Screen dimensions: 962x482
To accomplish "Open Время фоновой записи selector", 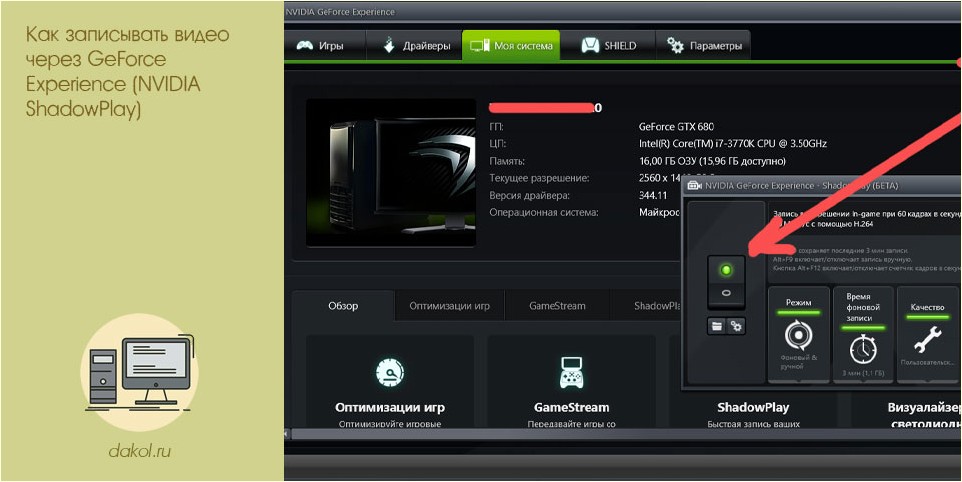I will [x=863, y=334].
